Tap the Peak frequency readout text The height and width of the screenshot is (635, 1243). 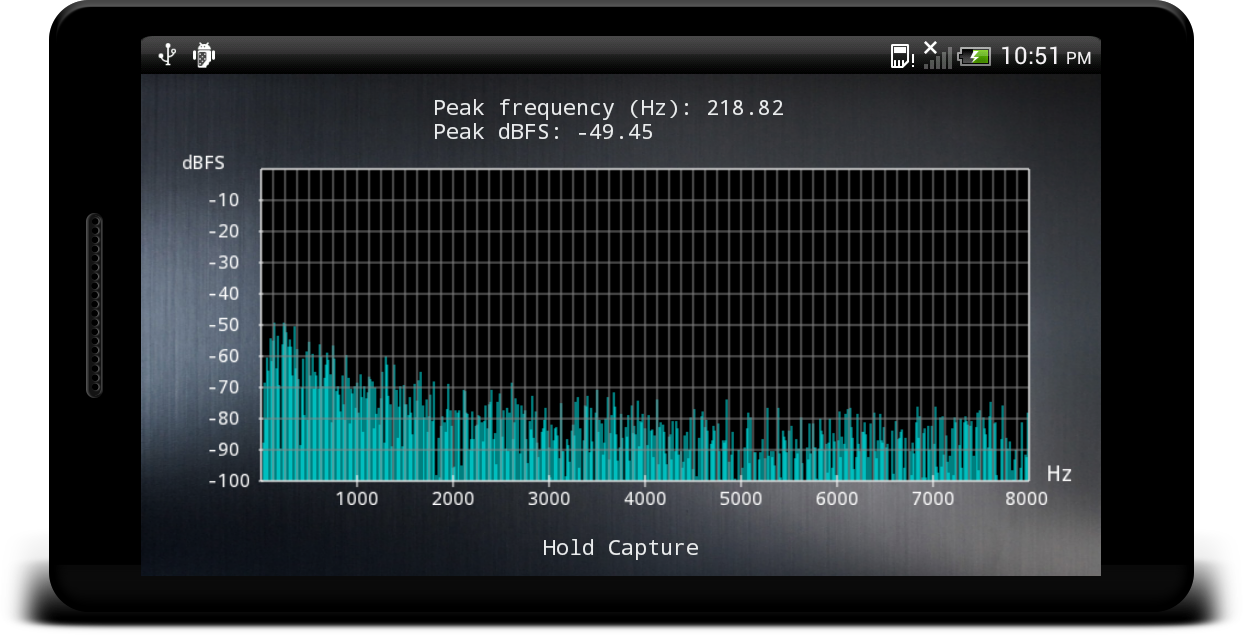[x=608, y=108]
